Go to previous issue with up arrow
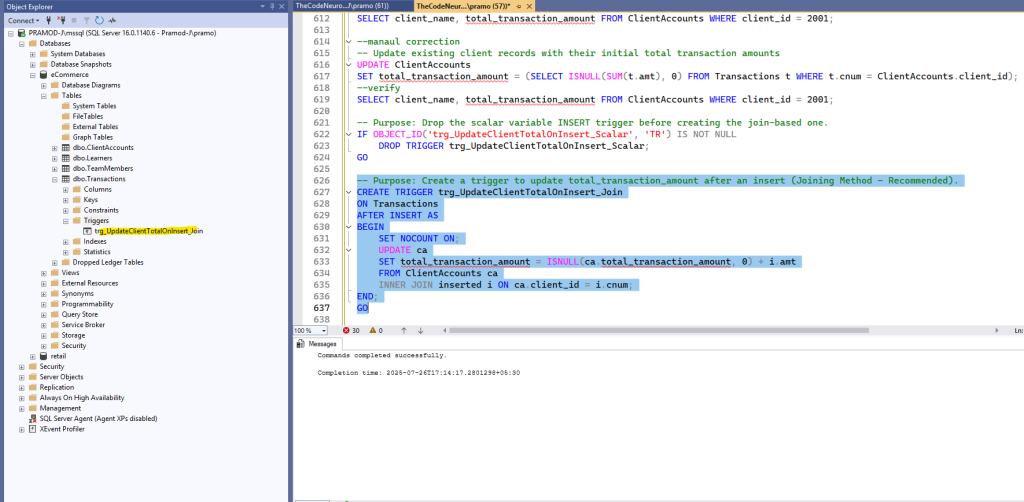 pos(404,330)
